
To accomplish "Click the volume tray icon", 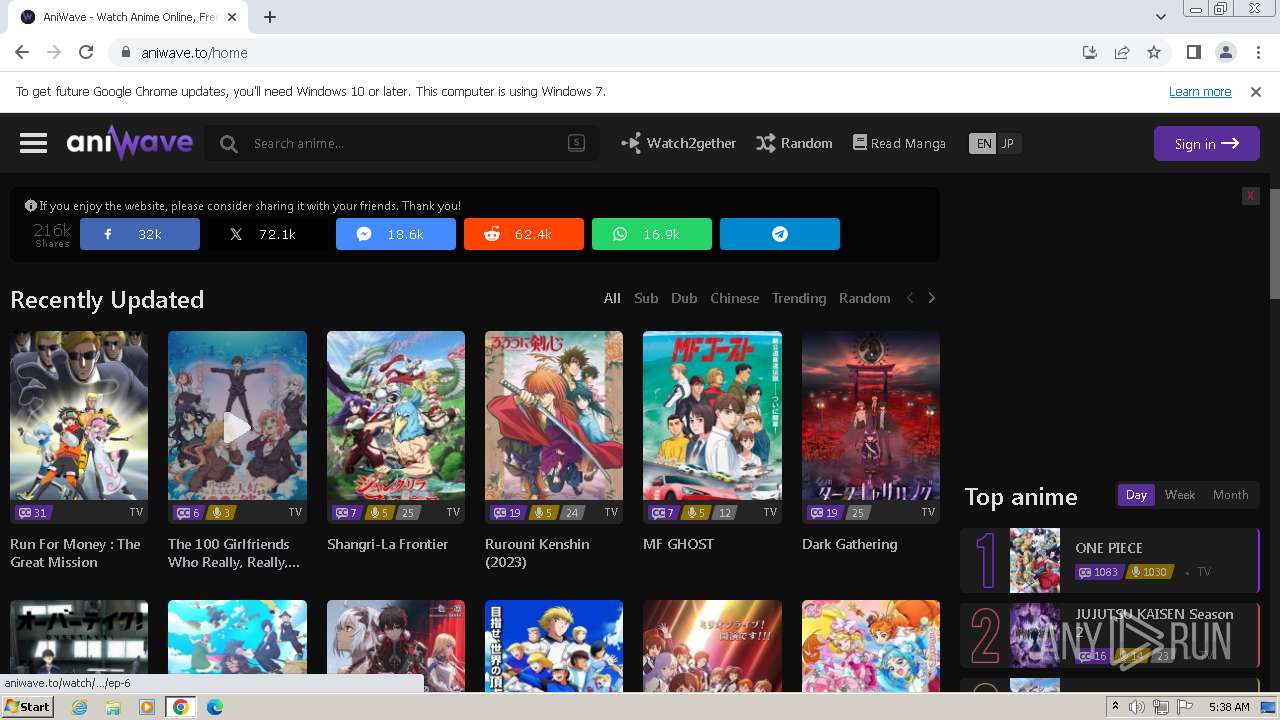I will (1137, 706).
